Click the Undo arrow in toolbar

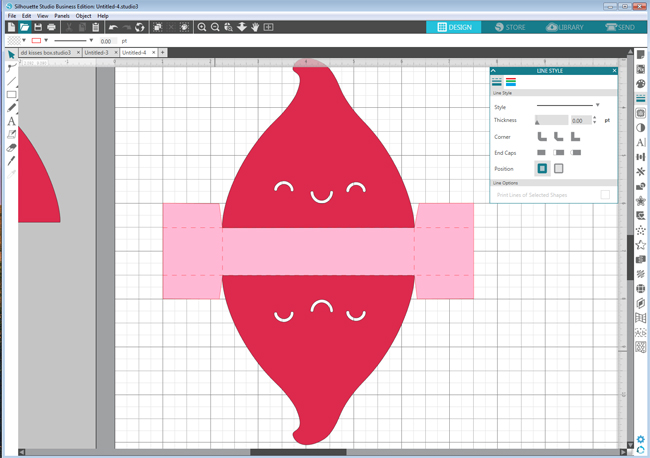point(113,28)
